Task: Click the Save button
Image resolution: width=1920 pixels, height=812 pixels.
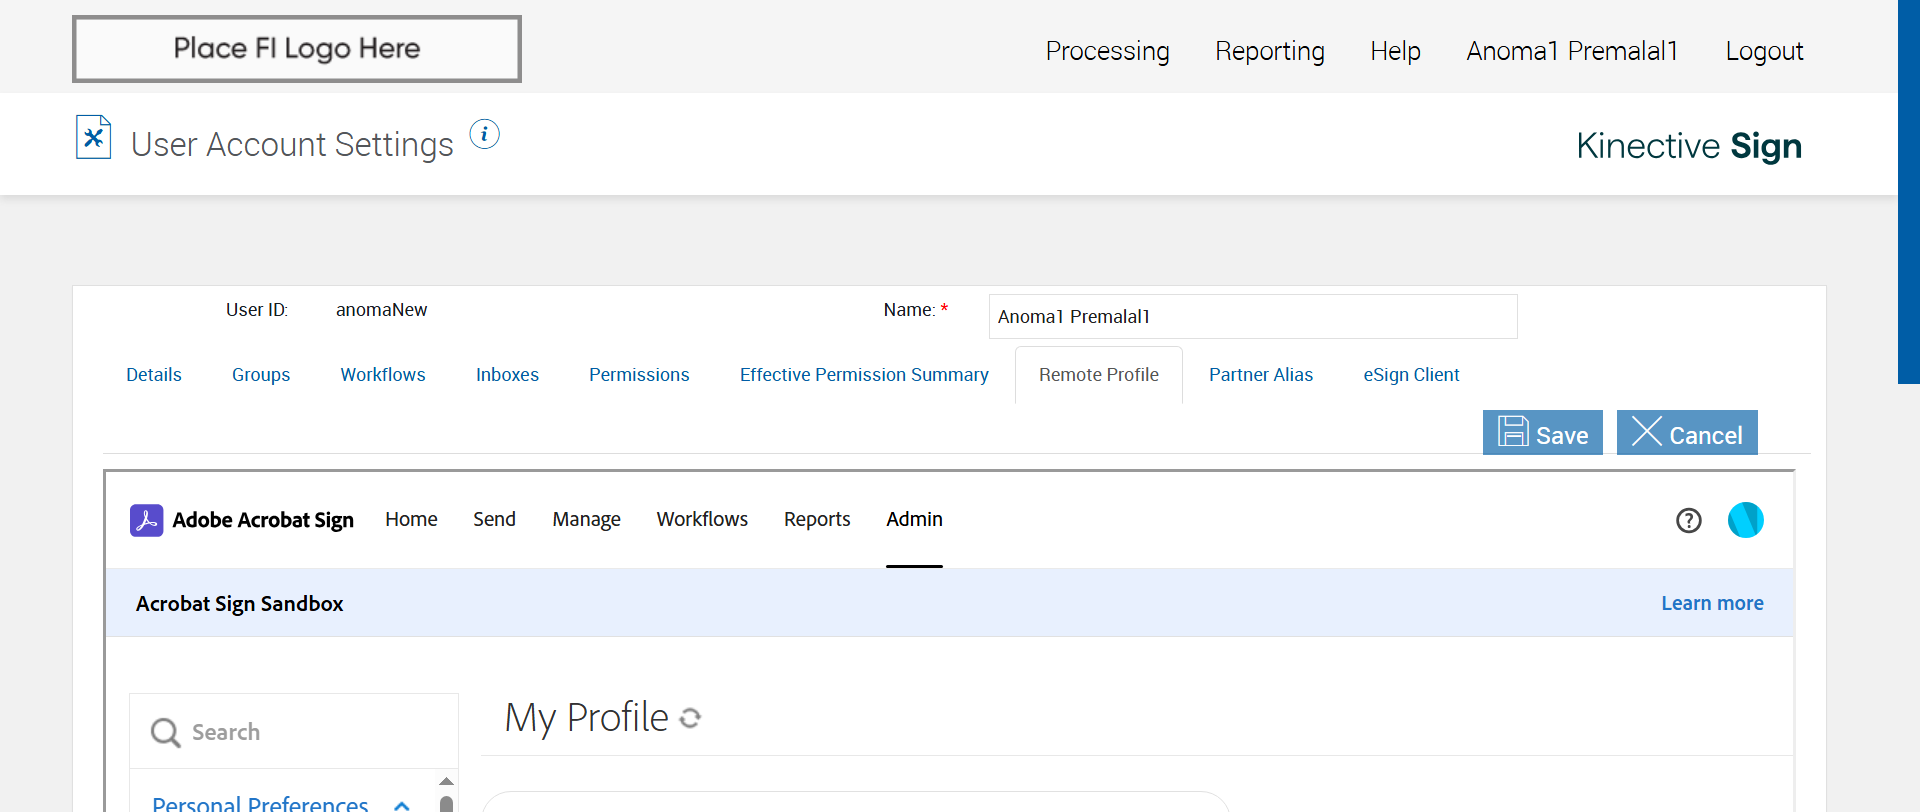Action: 1543,433
